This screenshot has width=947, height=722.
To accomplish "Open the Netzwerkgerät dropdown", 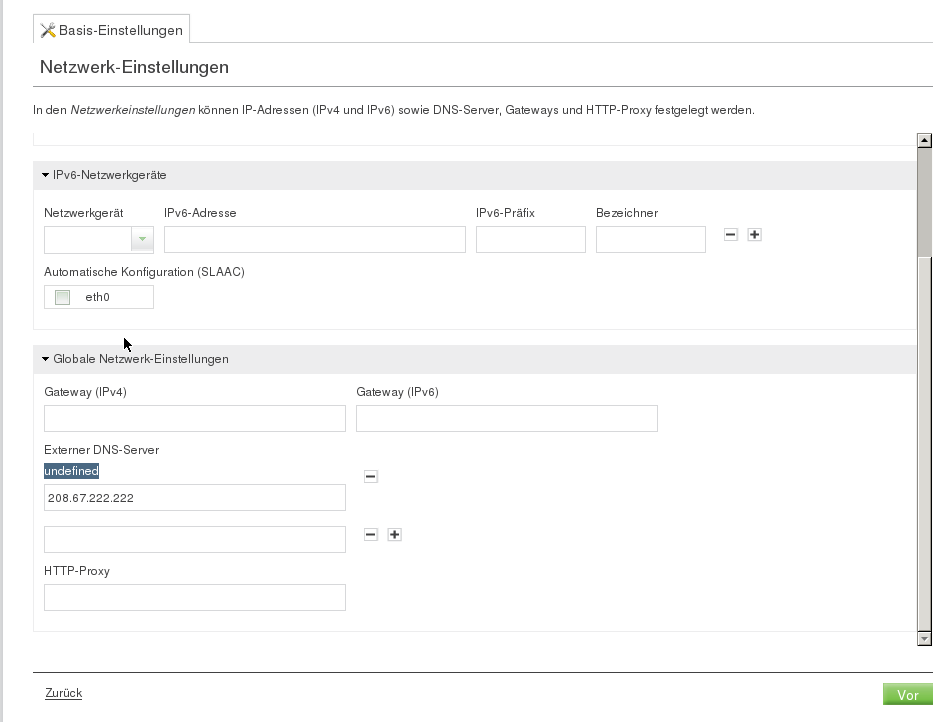I will 142,239.
